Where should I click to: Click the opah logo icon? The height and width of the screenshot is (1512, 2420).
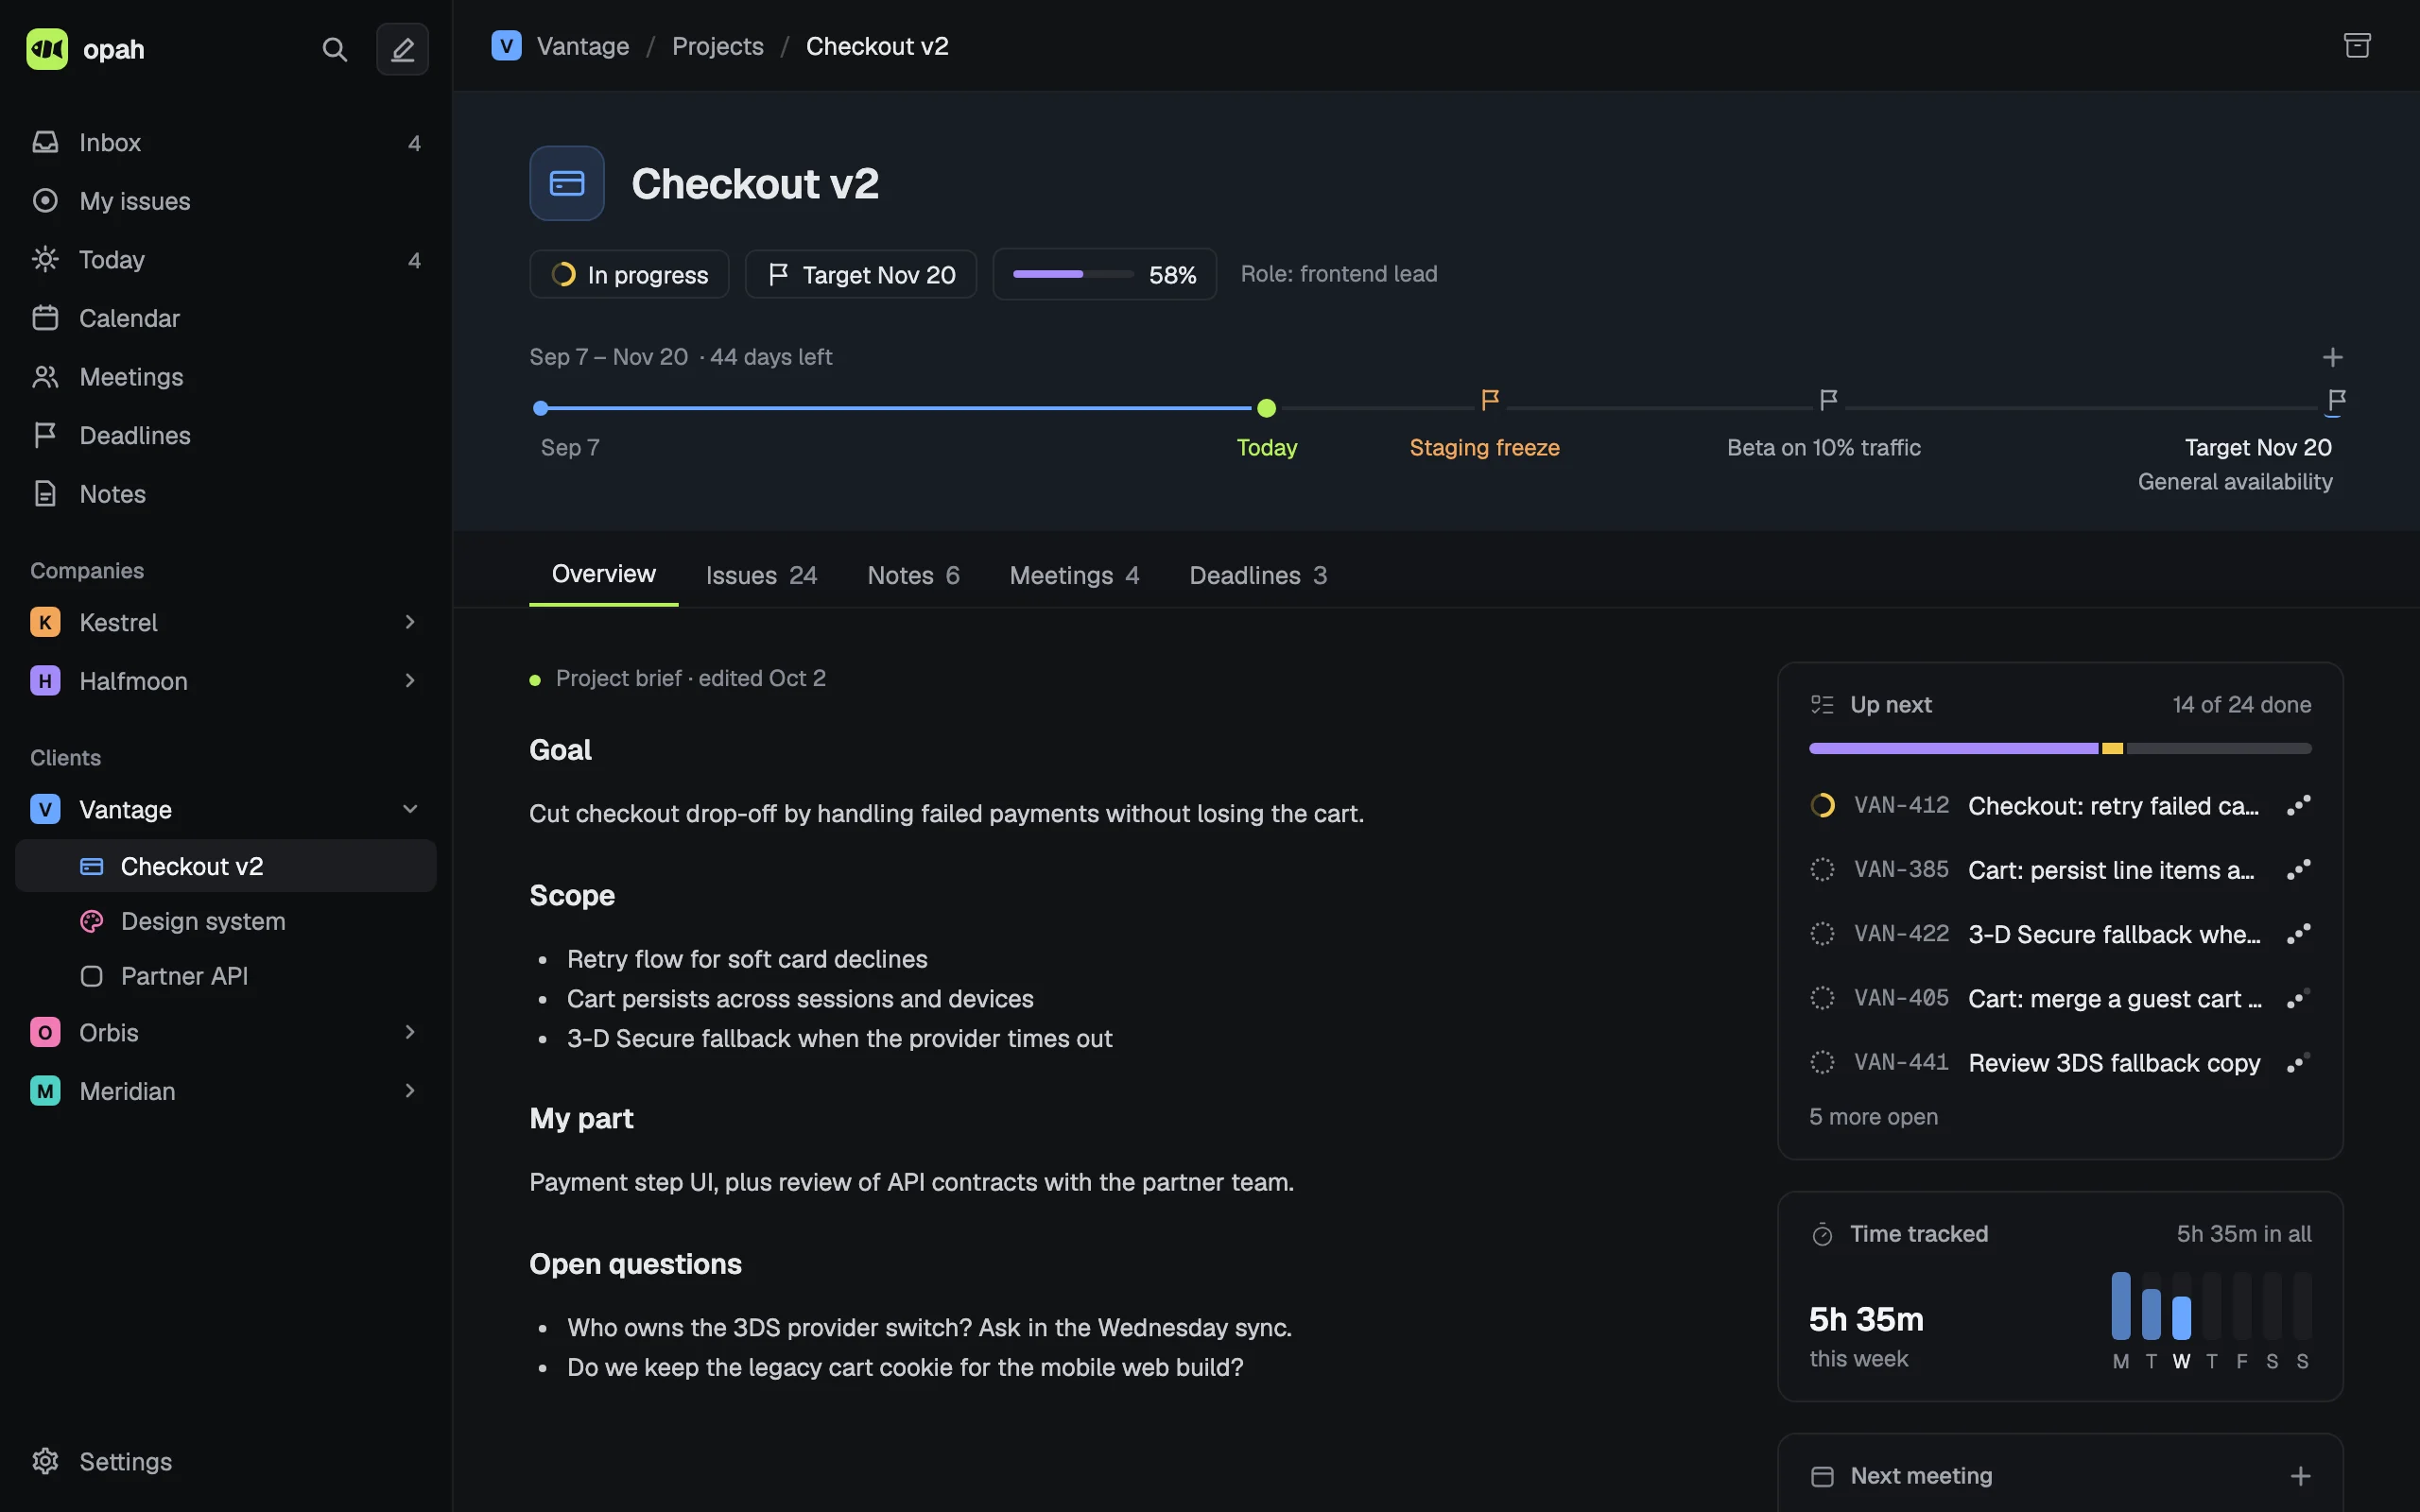coord(47,49)
